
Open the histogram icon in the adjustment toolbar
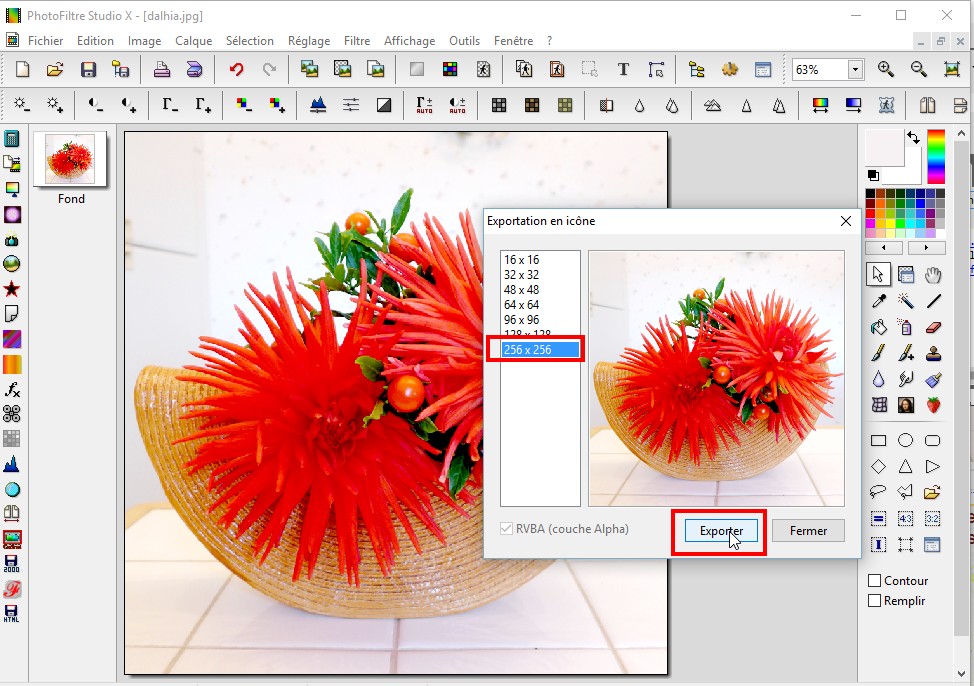click(317, 105)
